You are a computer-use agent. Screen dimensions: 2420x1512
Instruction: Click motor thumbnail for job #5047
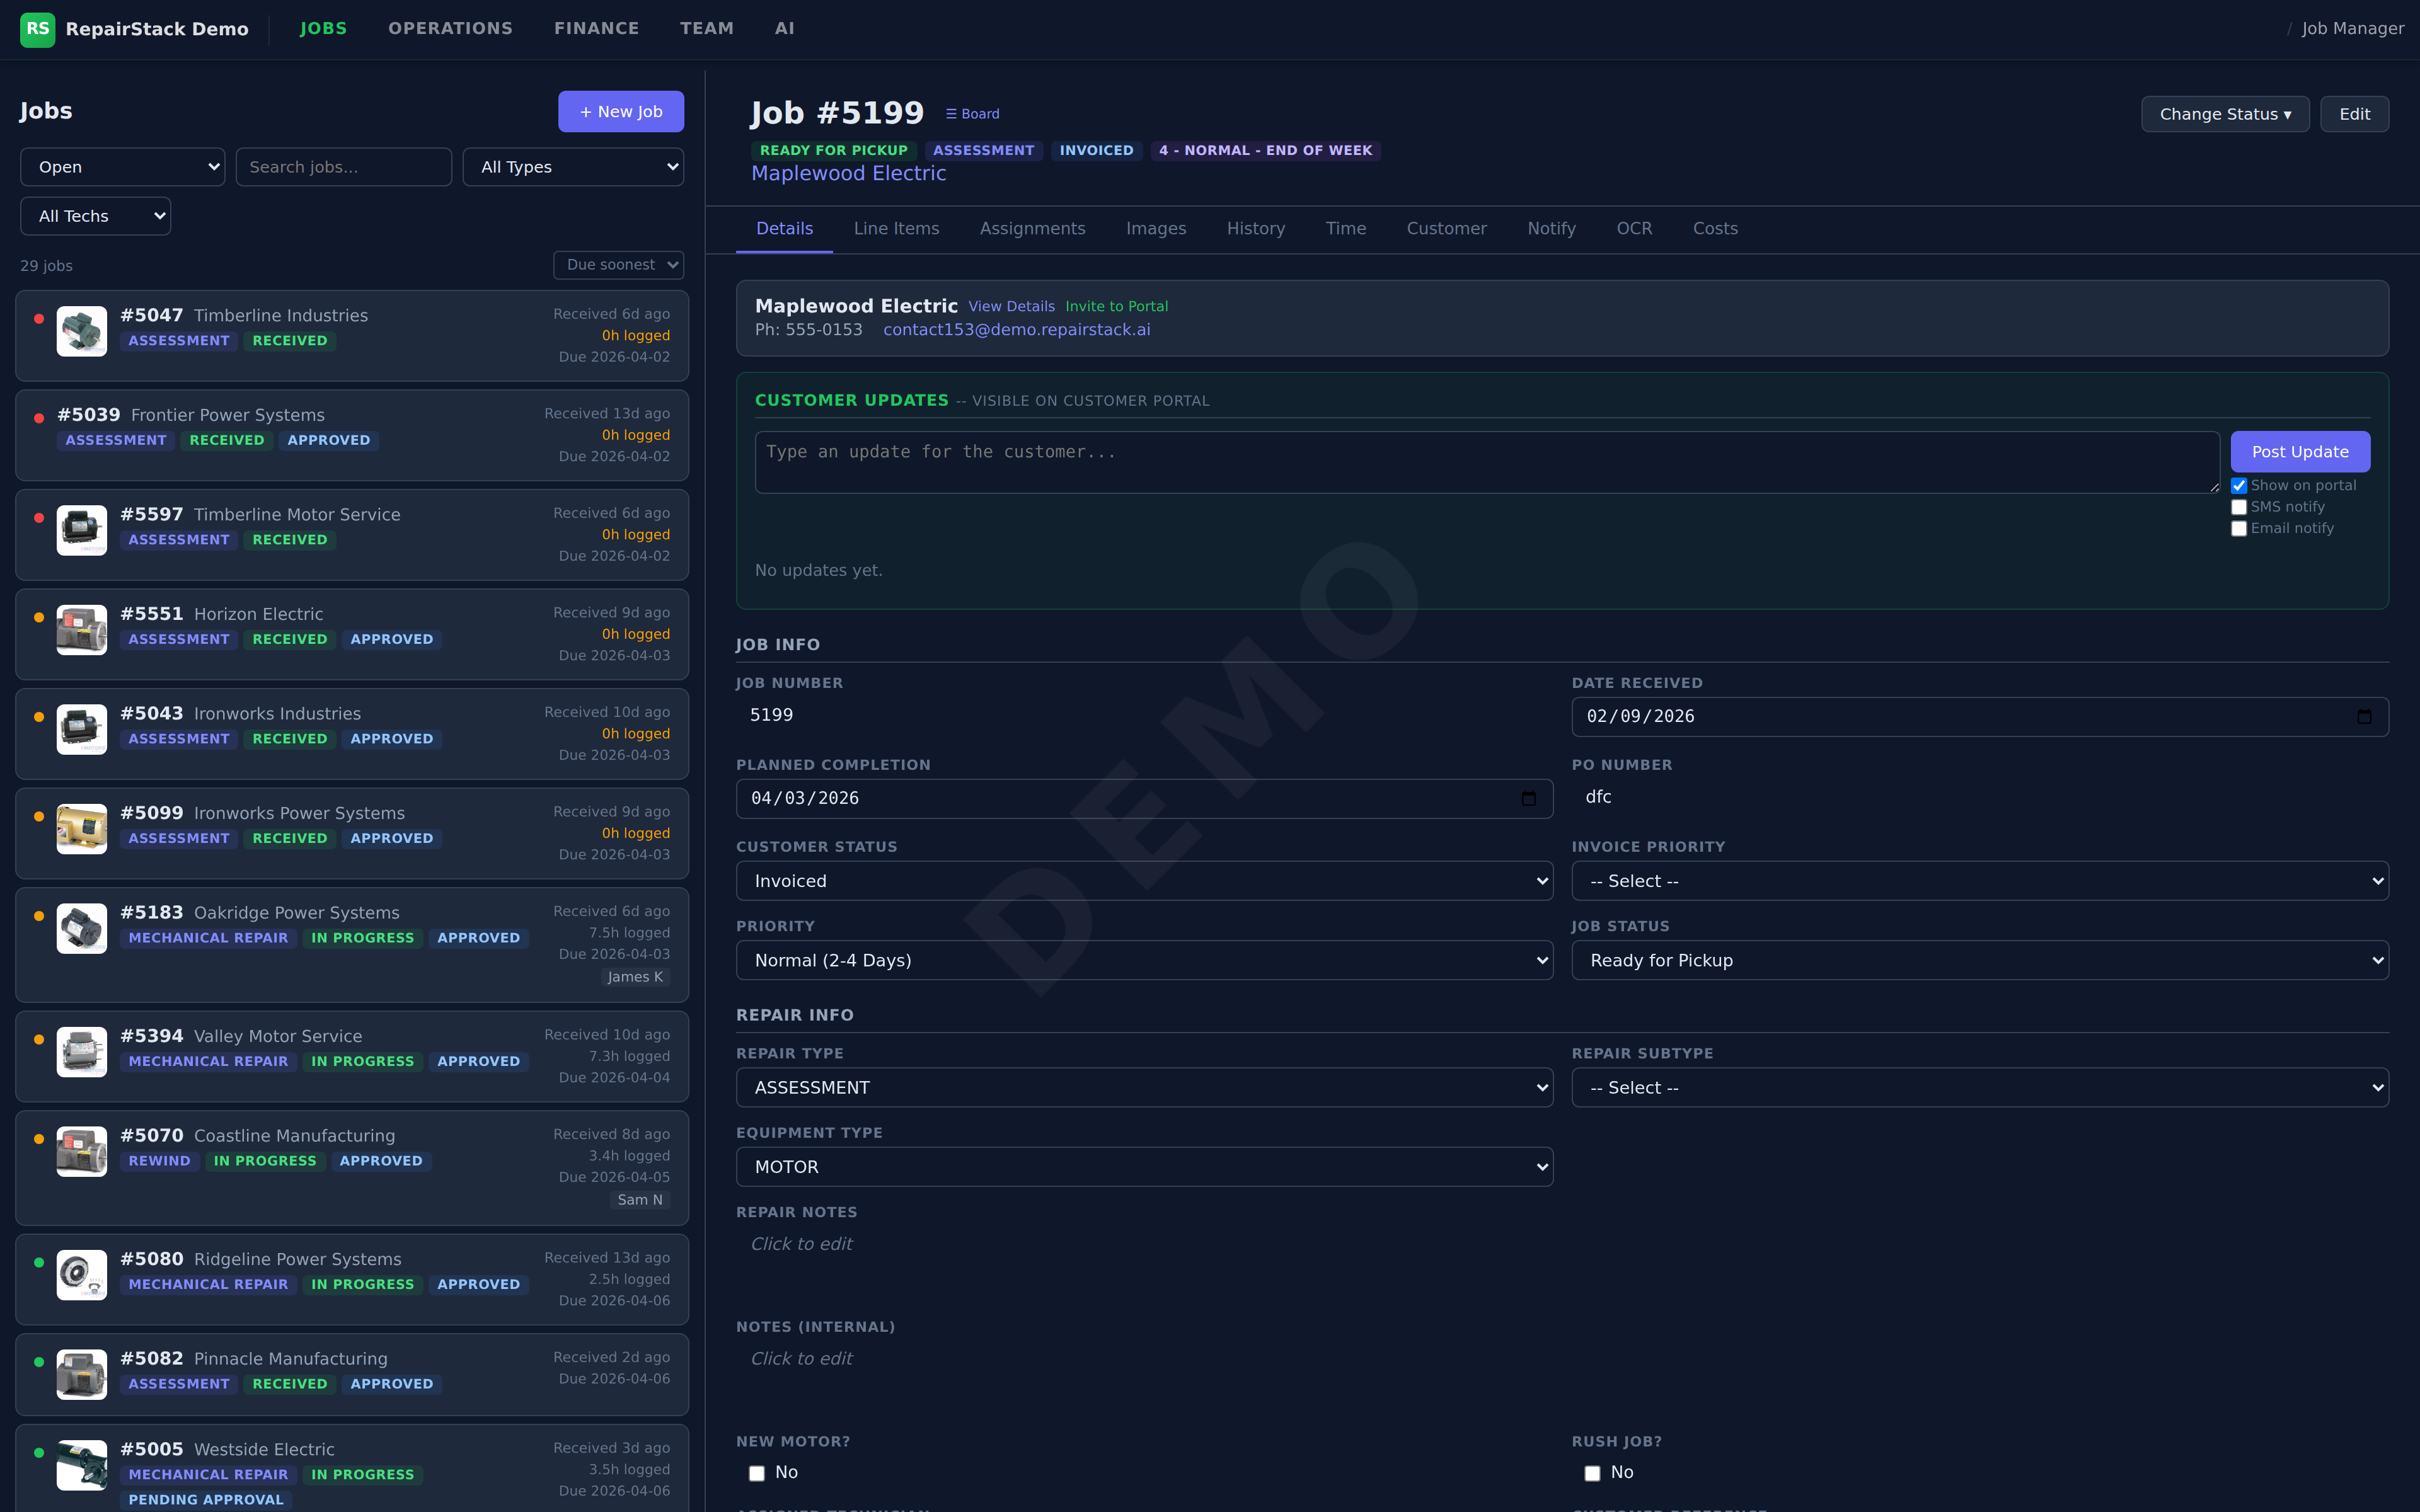(x=81, y=331)
